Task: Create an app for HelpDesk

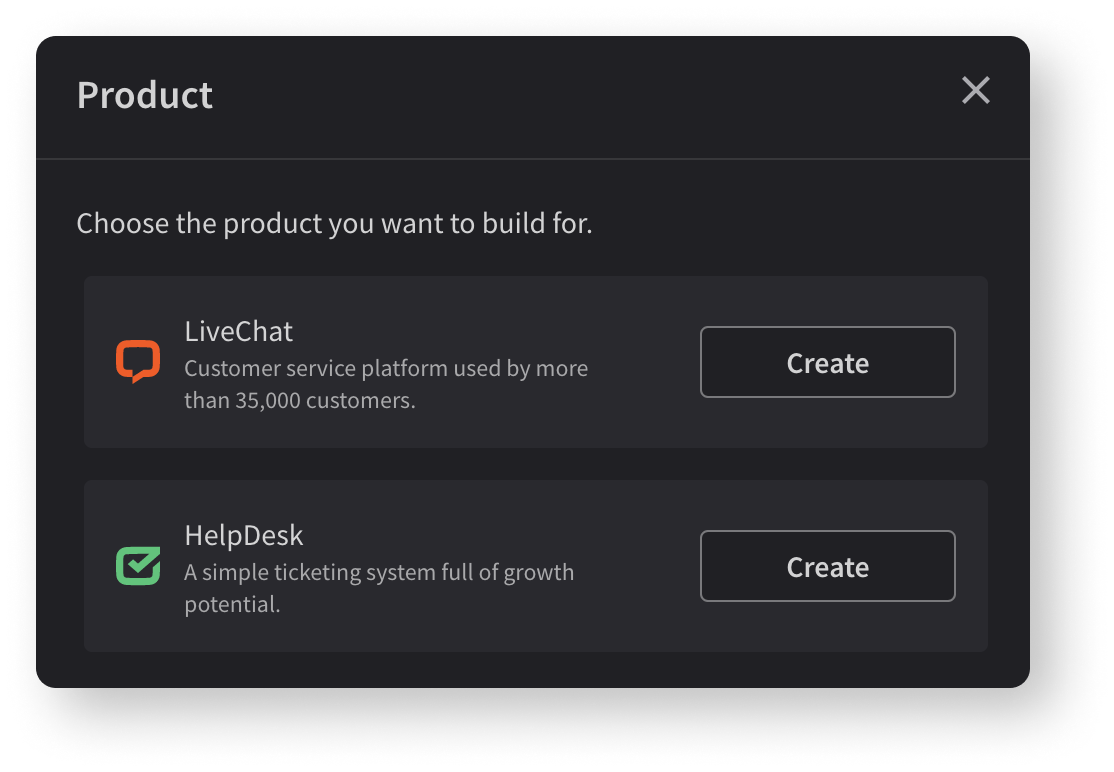Action: point(827,566)
